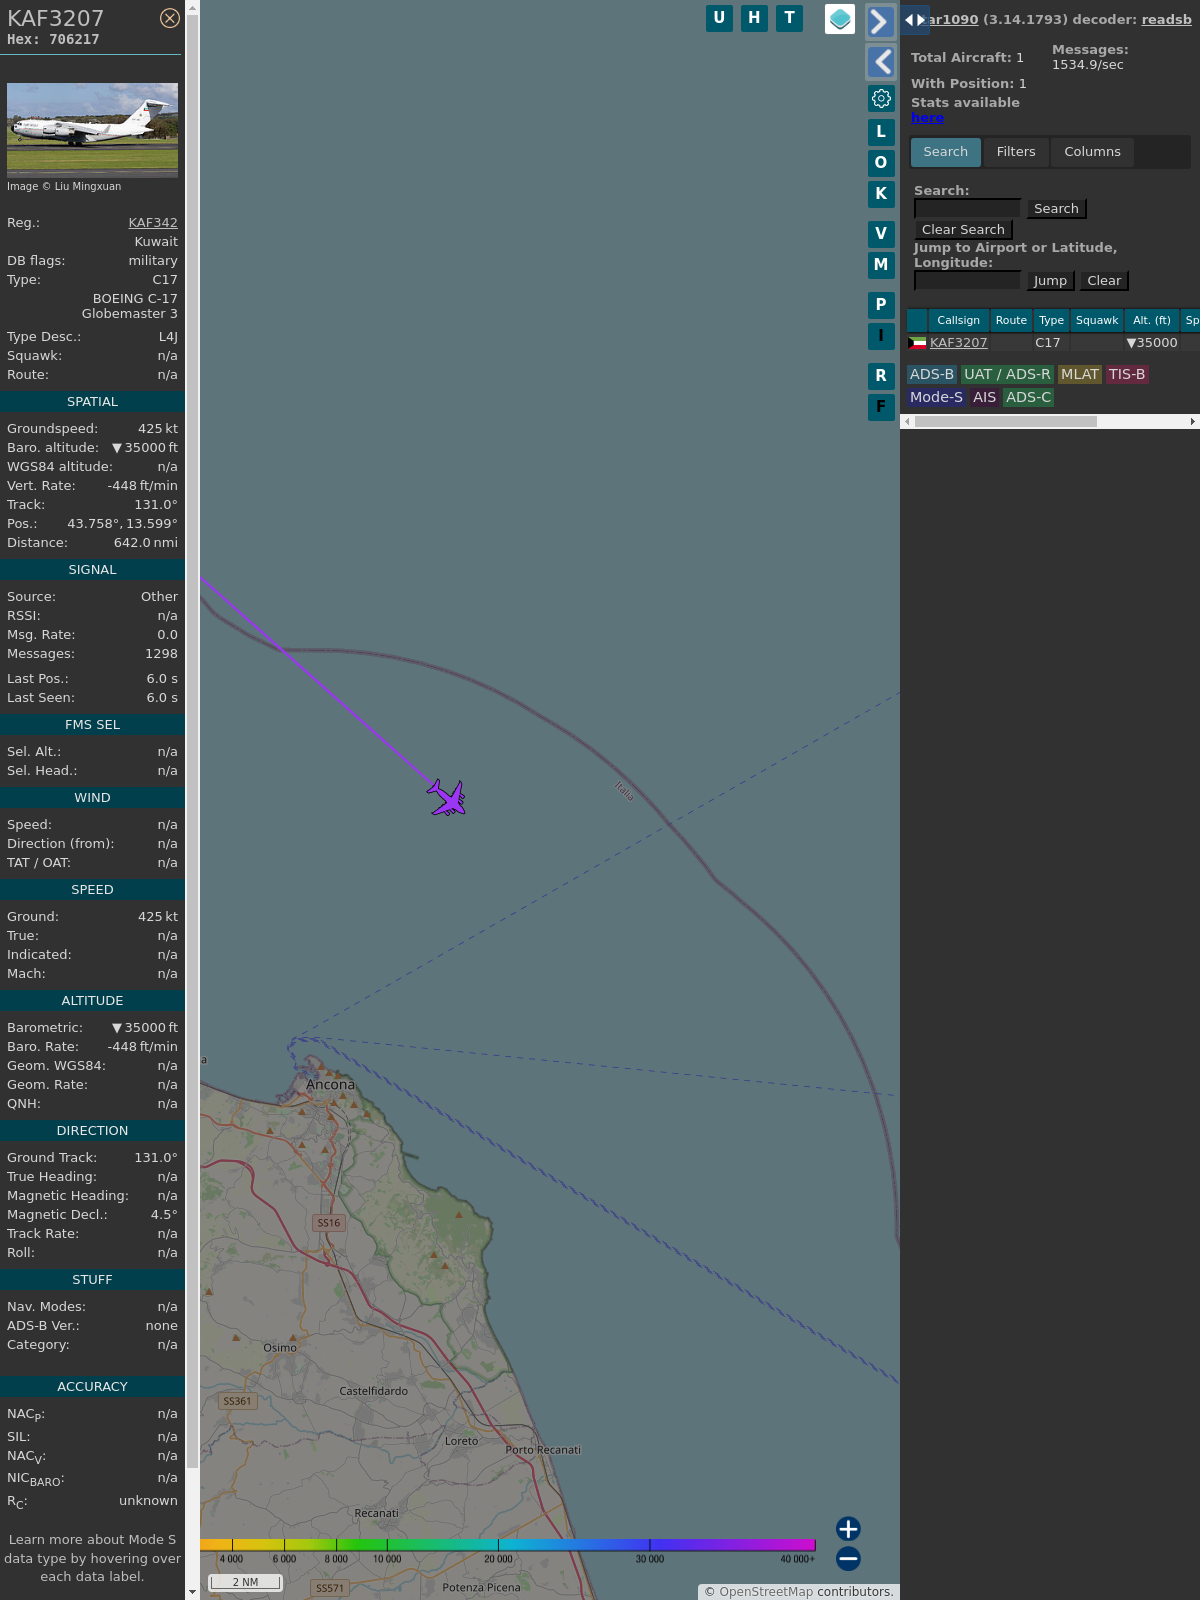Screen dimensions: 1200x1600
Task: Click the purple aircraft icon on map
Action: click(x=447, y=798)
